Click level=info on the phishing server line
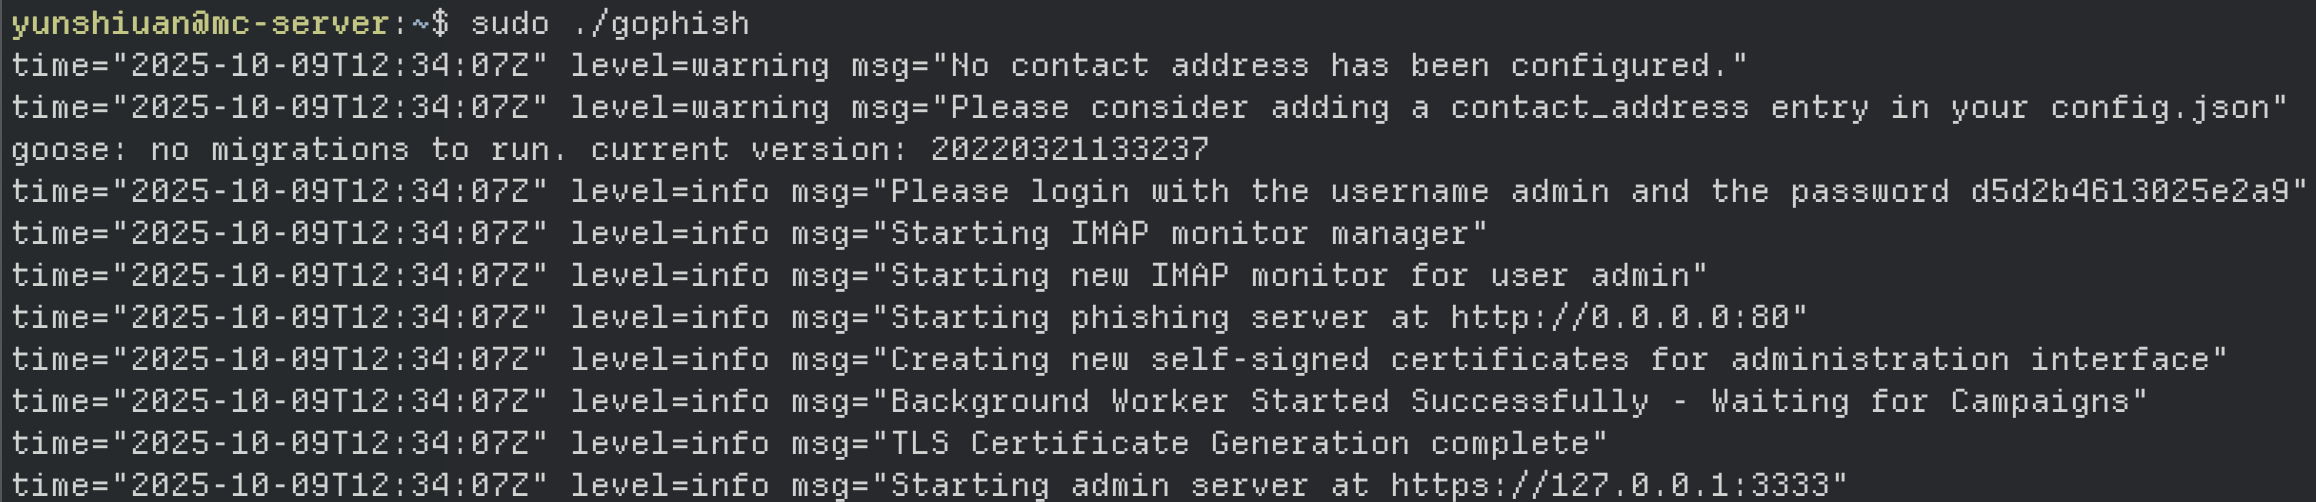The image size is (2316, 502). 670,317
